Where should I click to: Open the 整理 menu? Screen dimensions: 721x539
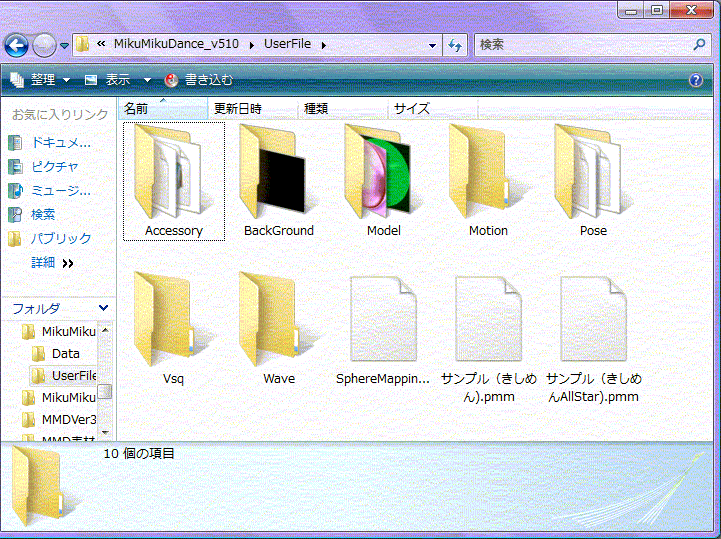[x=40, y=80]
